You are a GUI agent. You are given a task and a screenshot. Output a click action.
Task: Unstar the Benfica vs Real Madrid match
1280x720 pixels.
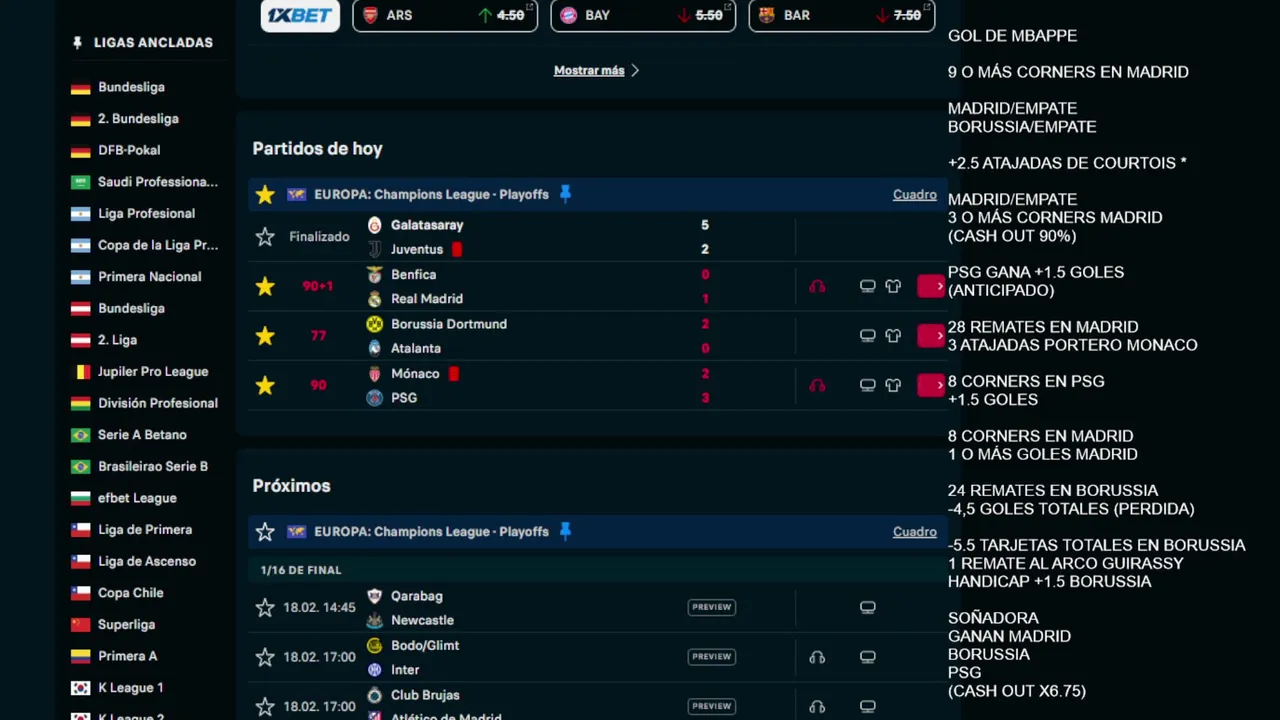(265, 286)
